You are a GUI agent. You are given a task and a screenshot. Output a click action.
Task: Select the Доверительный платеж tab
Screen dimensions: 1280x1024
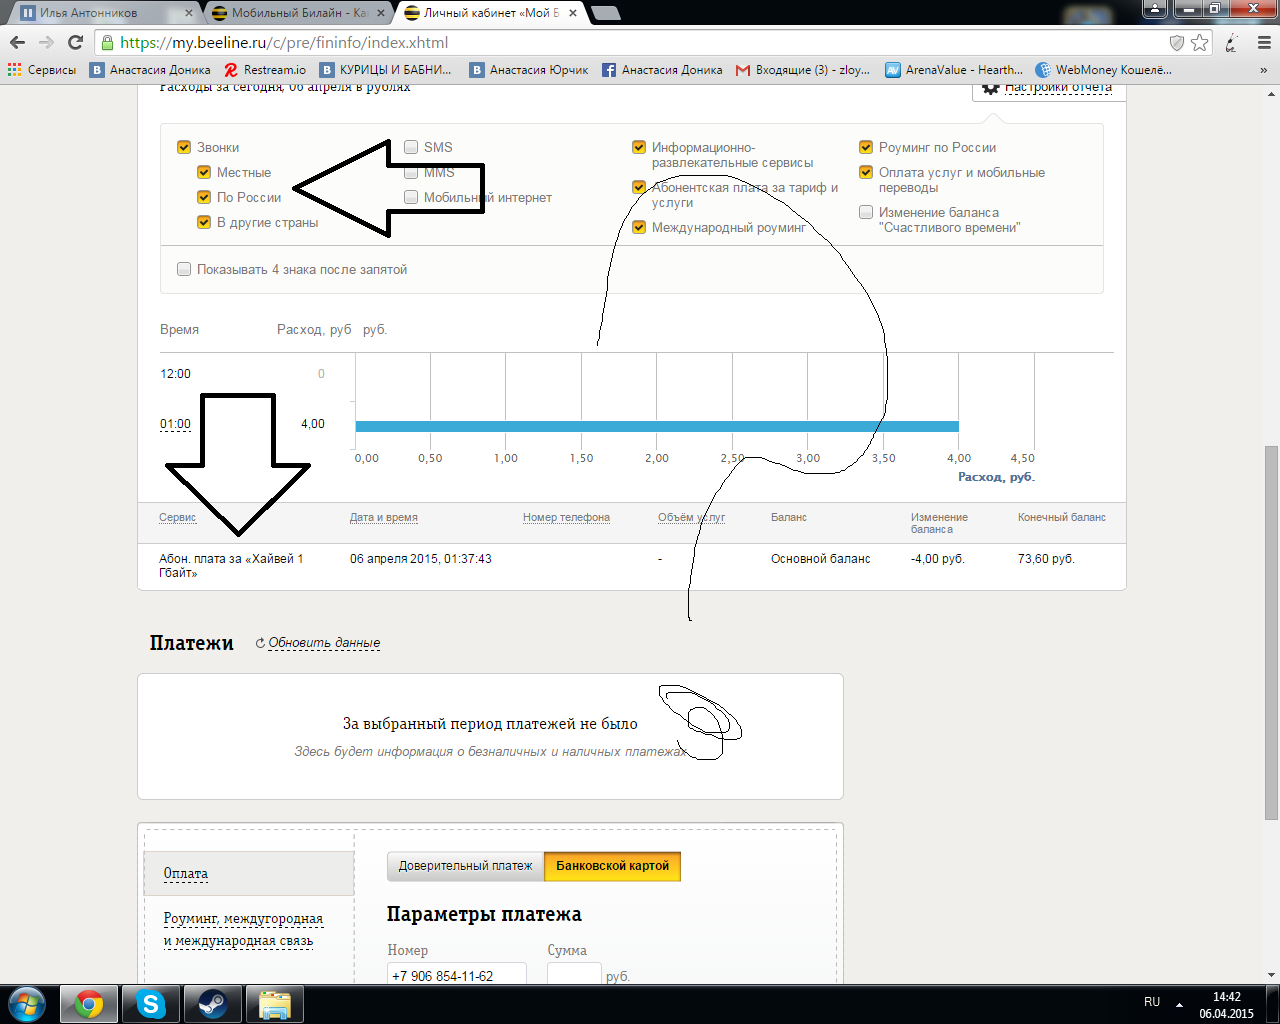click(x=466, y=866)
